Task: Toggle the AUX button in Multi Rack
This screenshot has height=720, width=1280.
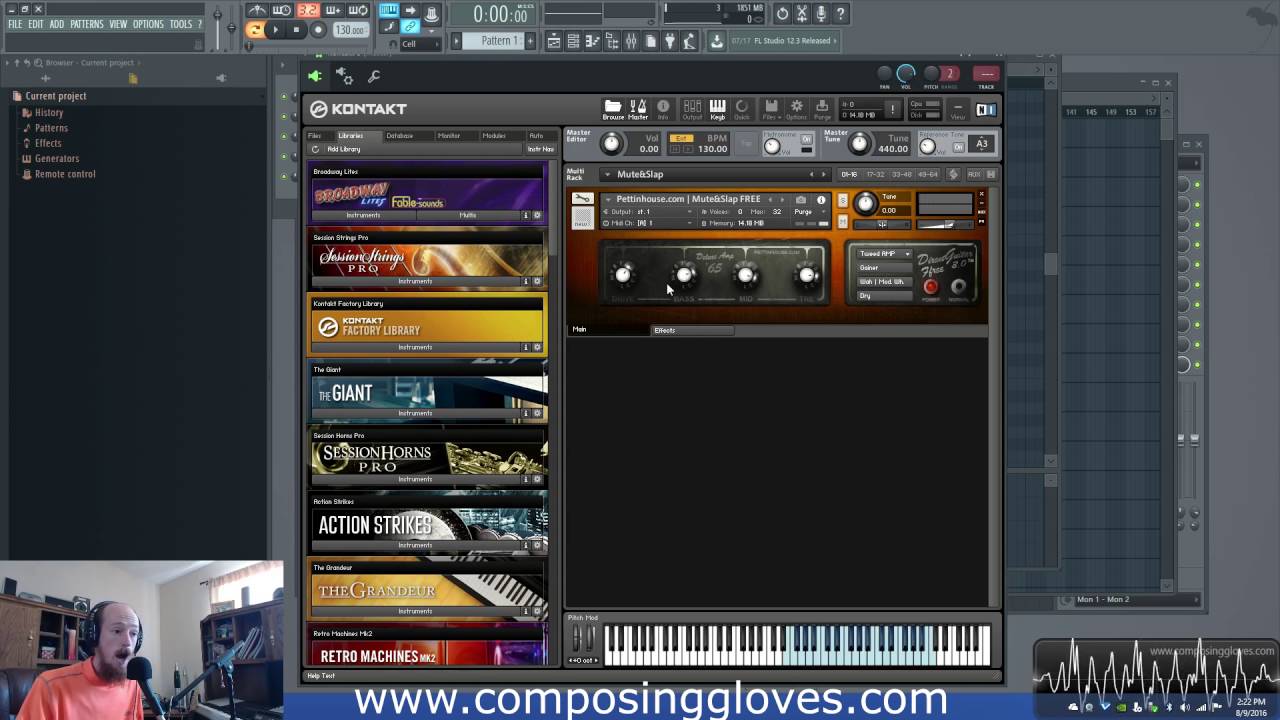Action: tap(973, 174)
